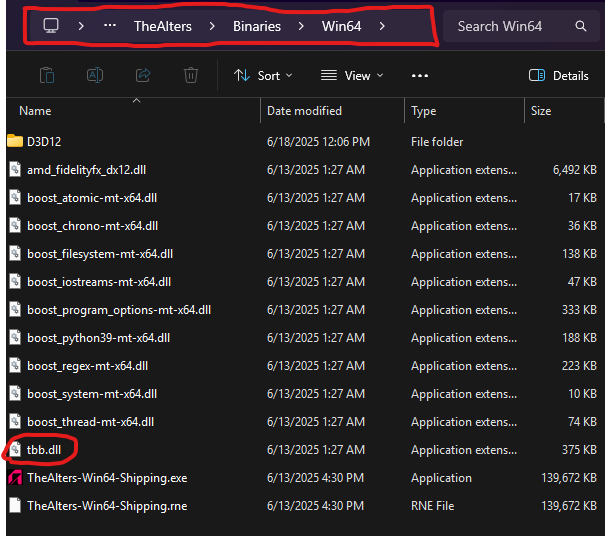Select boost_regex-mt-x64.dll file
Image resolution: width=605 pixels, height=536 pixels.
pyautogui.click(x=87, y=366)
